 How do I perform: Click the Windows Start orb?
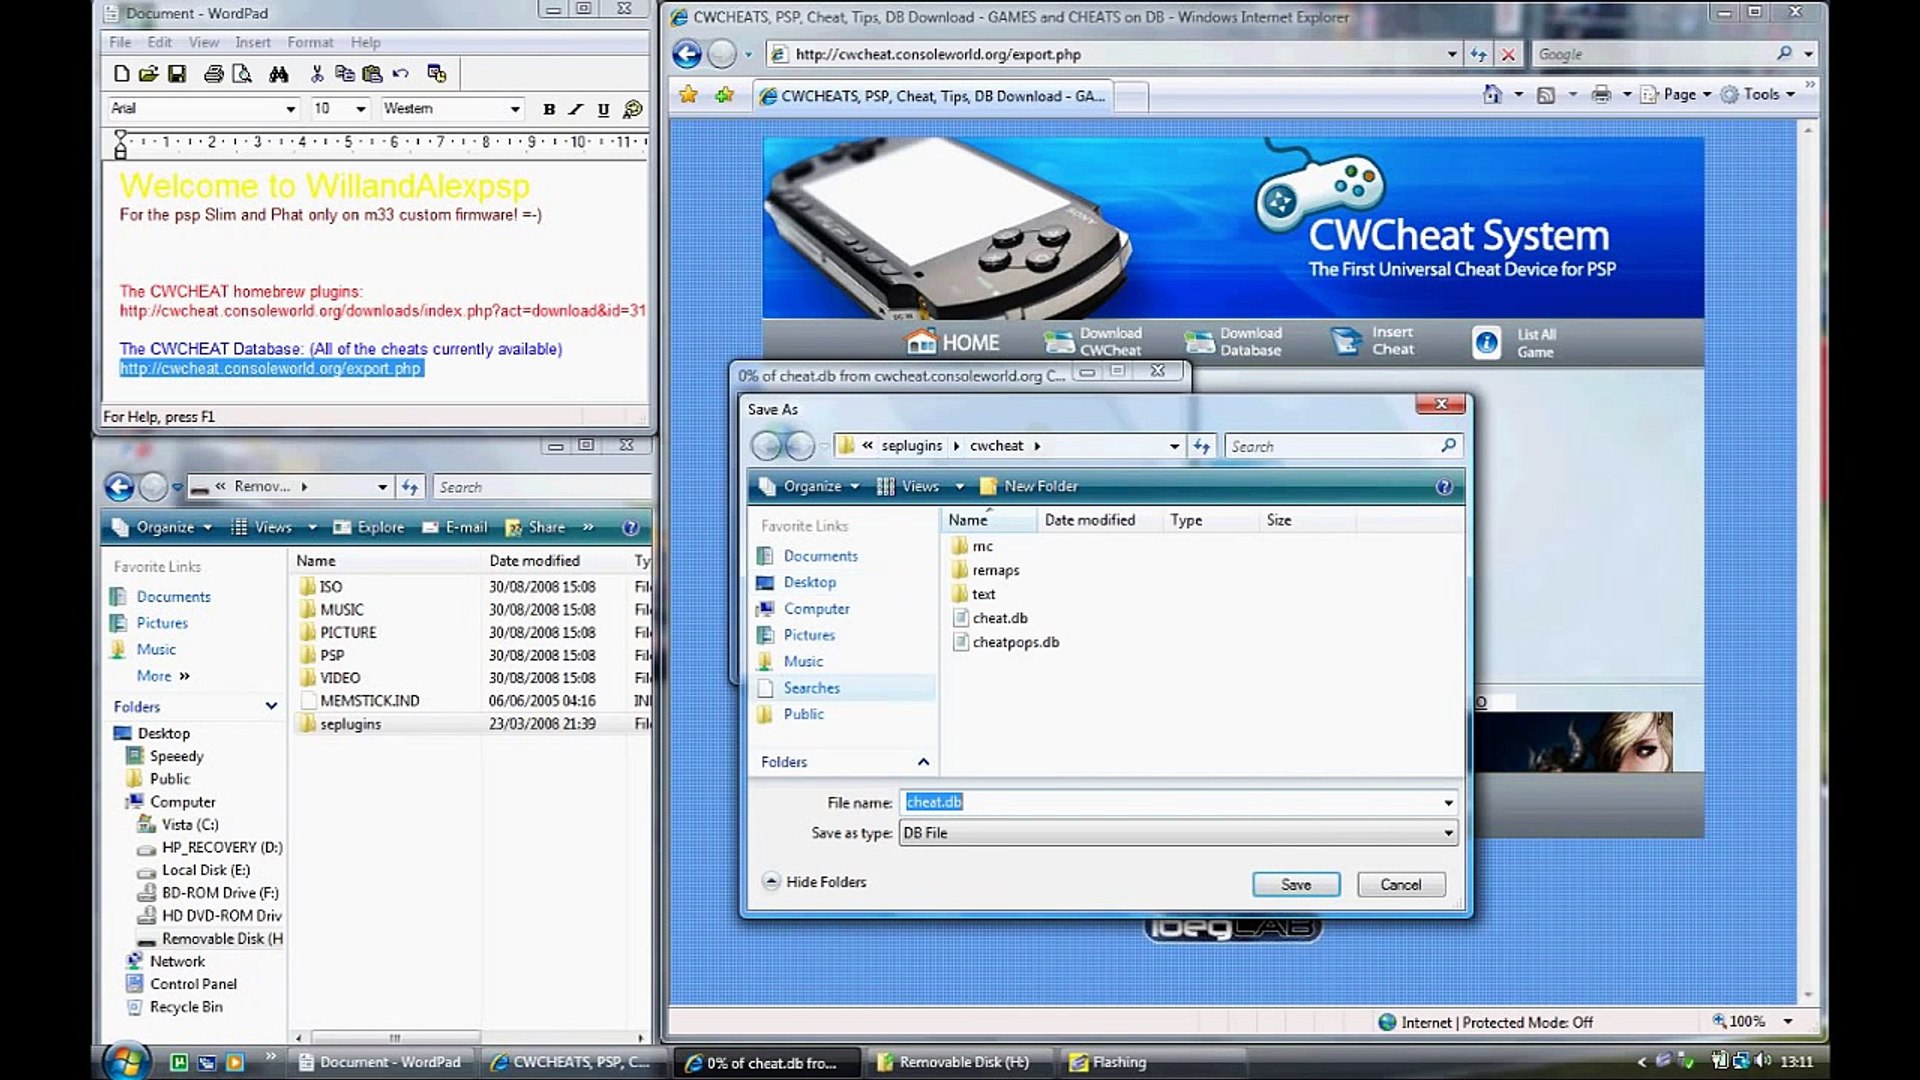tap(127, 1060)
